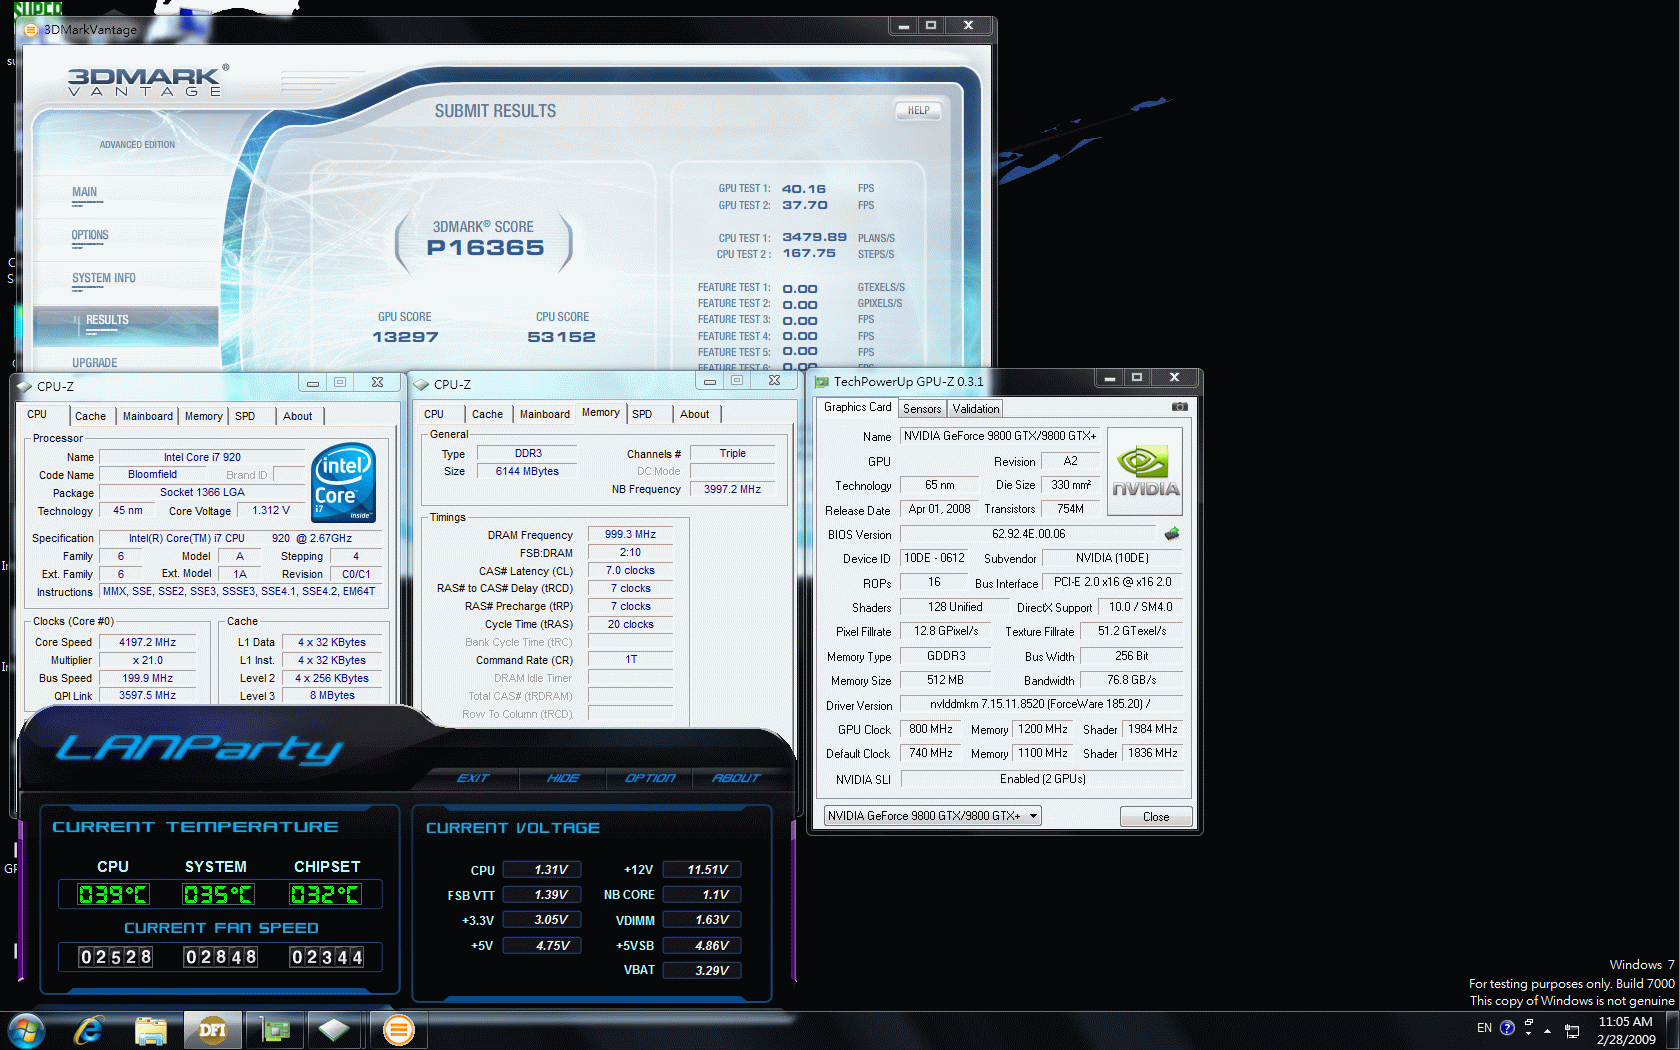Click the CPU SCORE value 53152

[561, 337]
